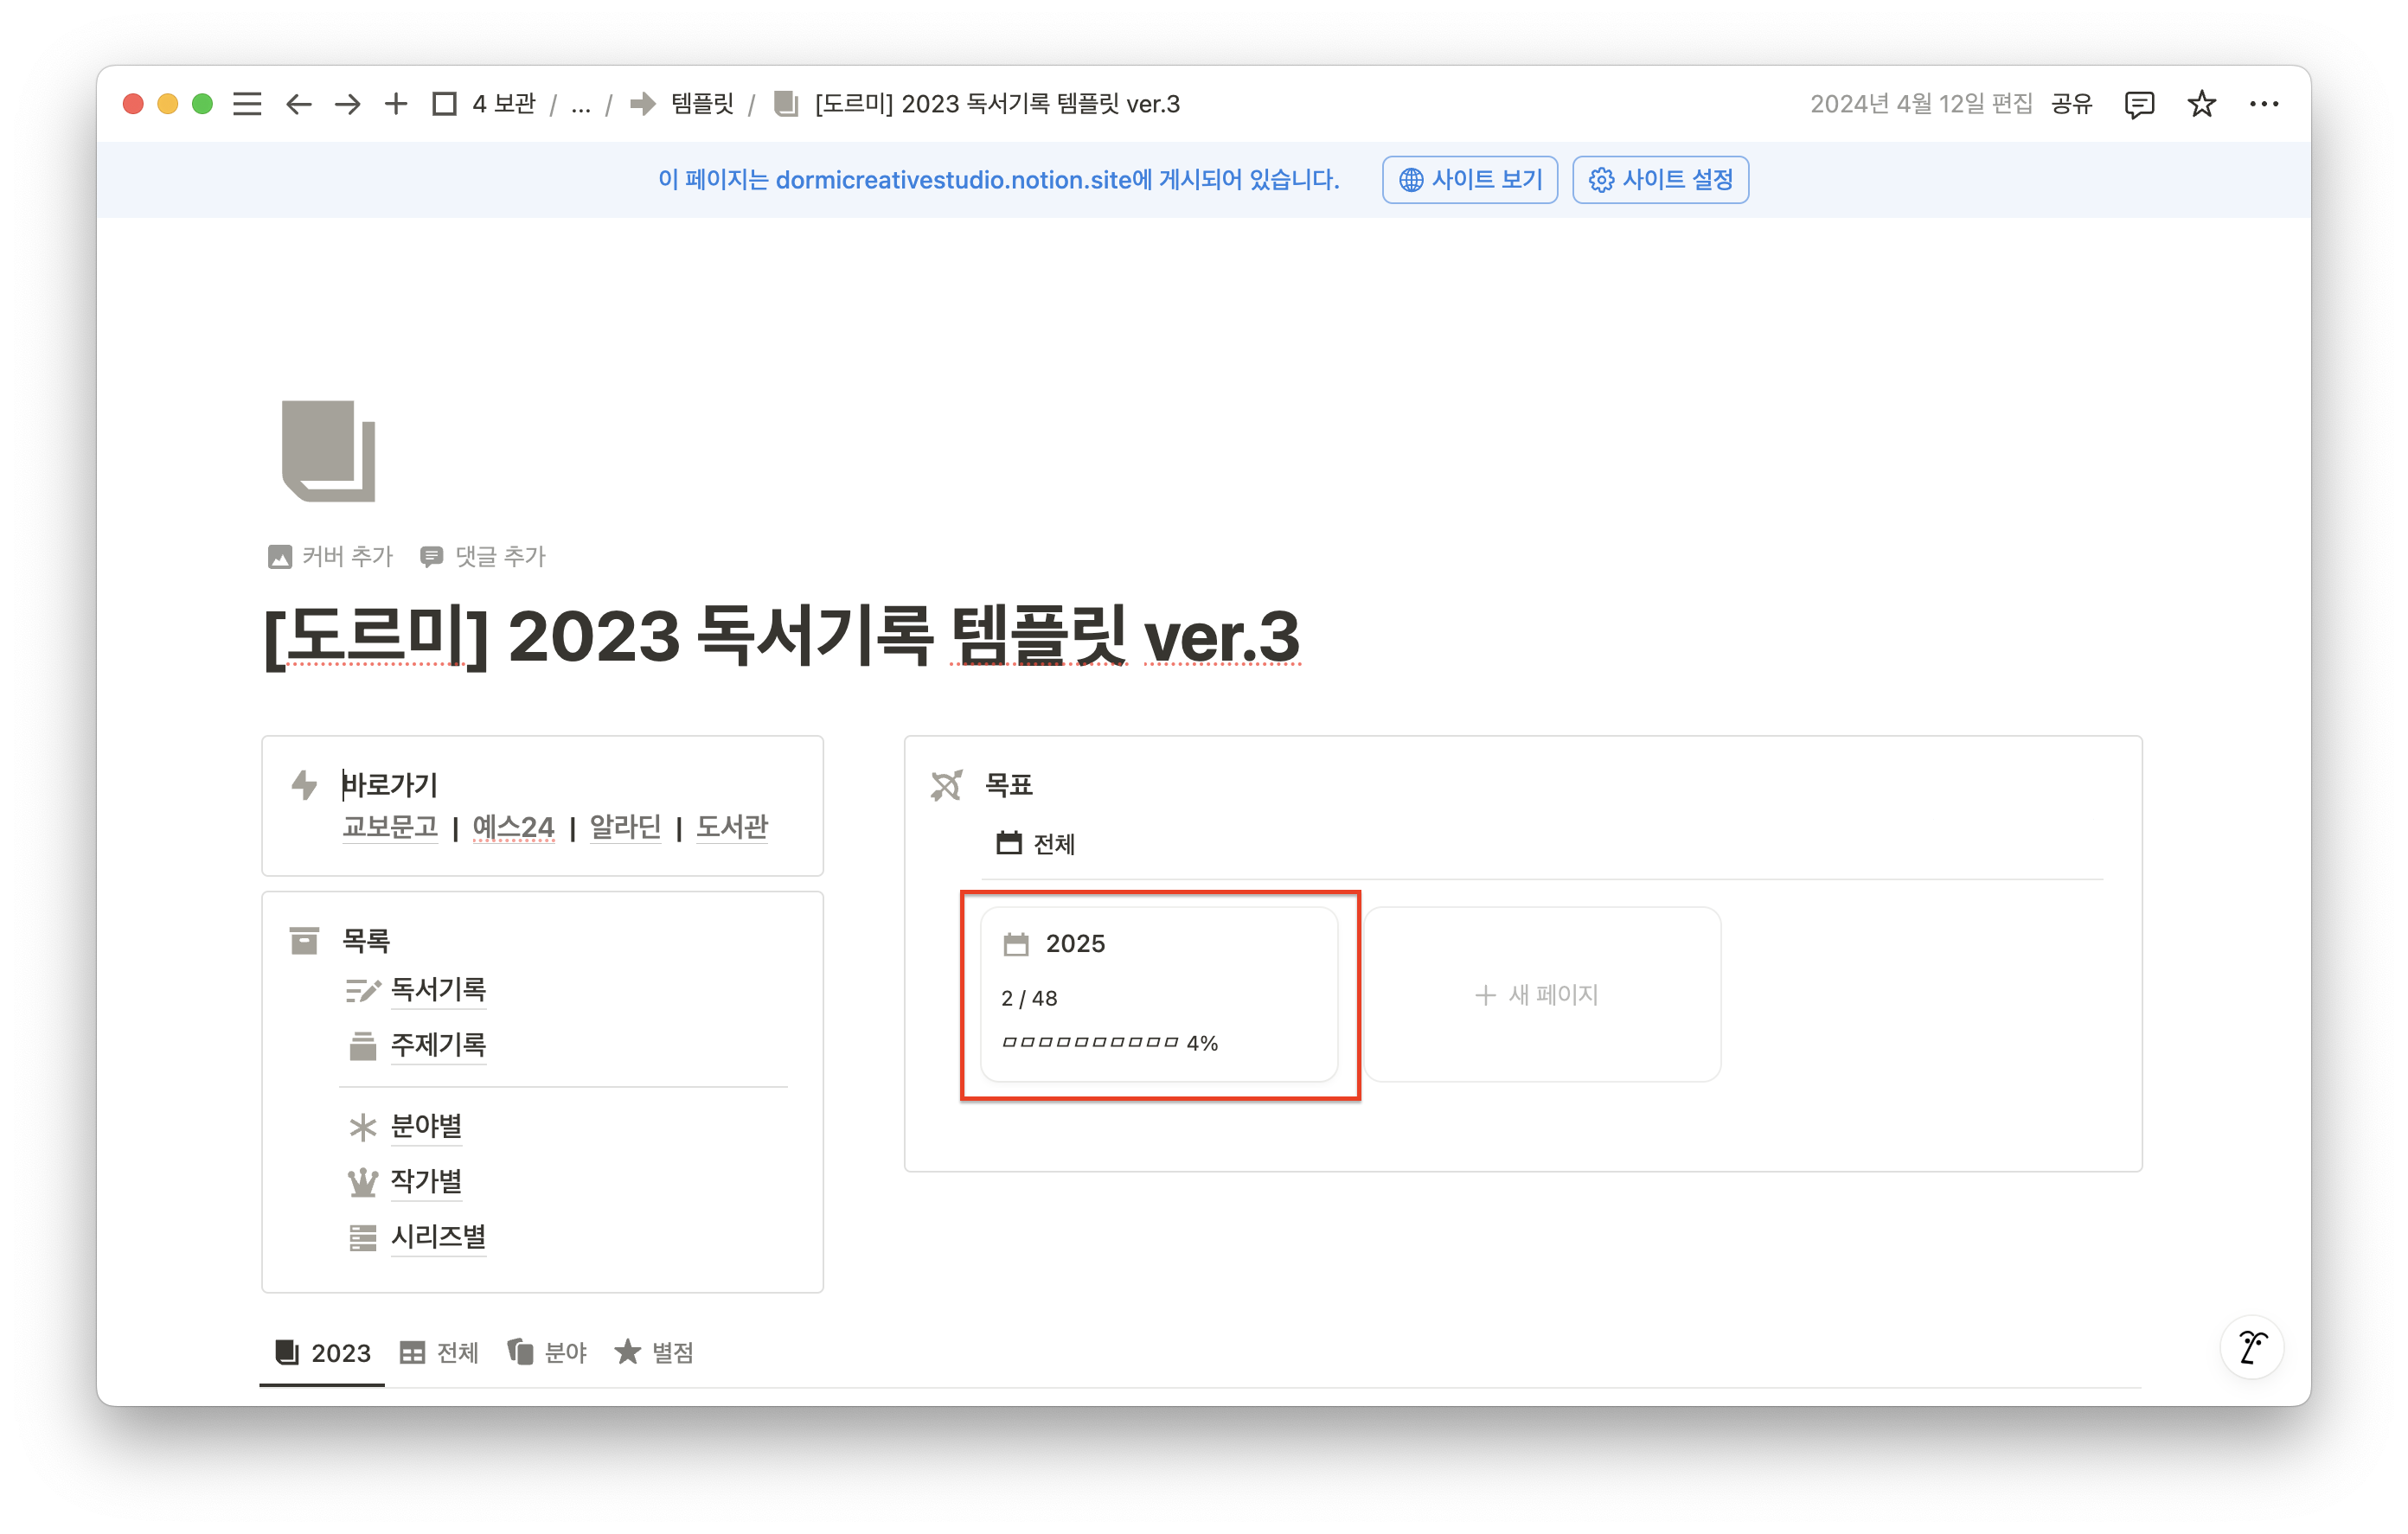Click 커버 추가 to add cover

click(x=332, y=556)
